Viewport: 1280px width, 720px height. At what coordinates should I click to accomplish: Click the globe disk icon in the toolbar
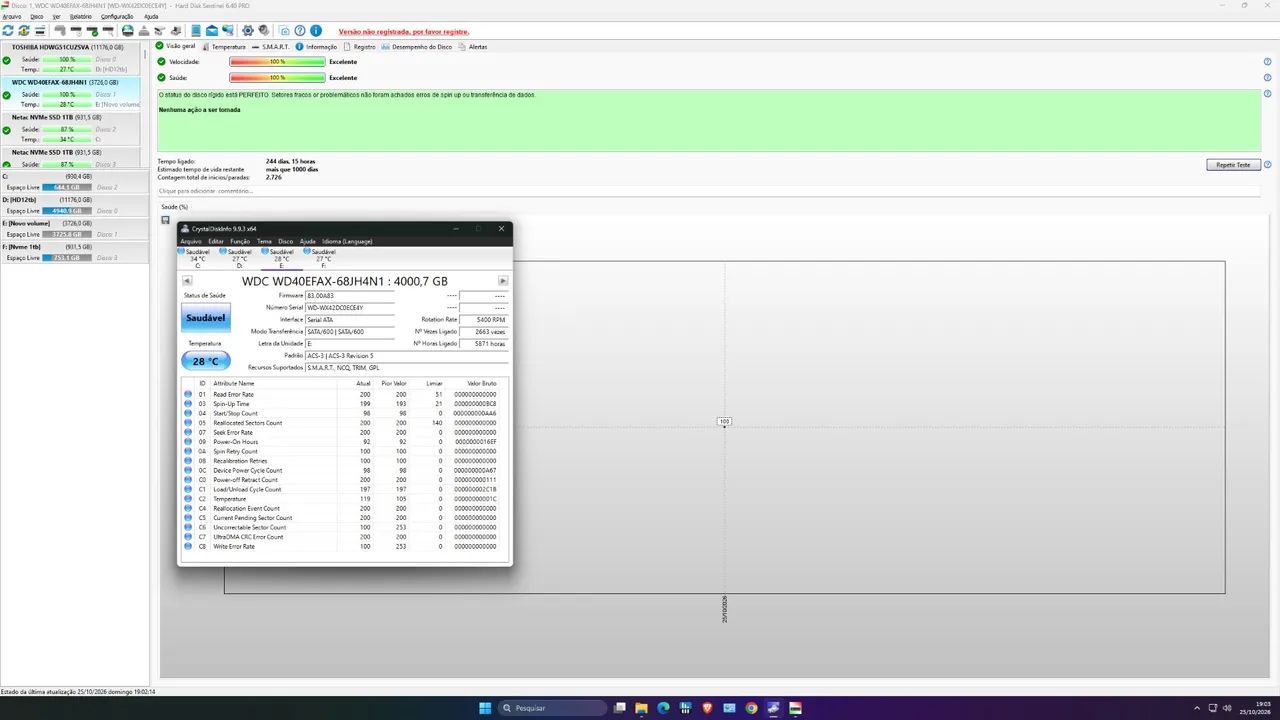point(127,31)
